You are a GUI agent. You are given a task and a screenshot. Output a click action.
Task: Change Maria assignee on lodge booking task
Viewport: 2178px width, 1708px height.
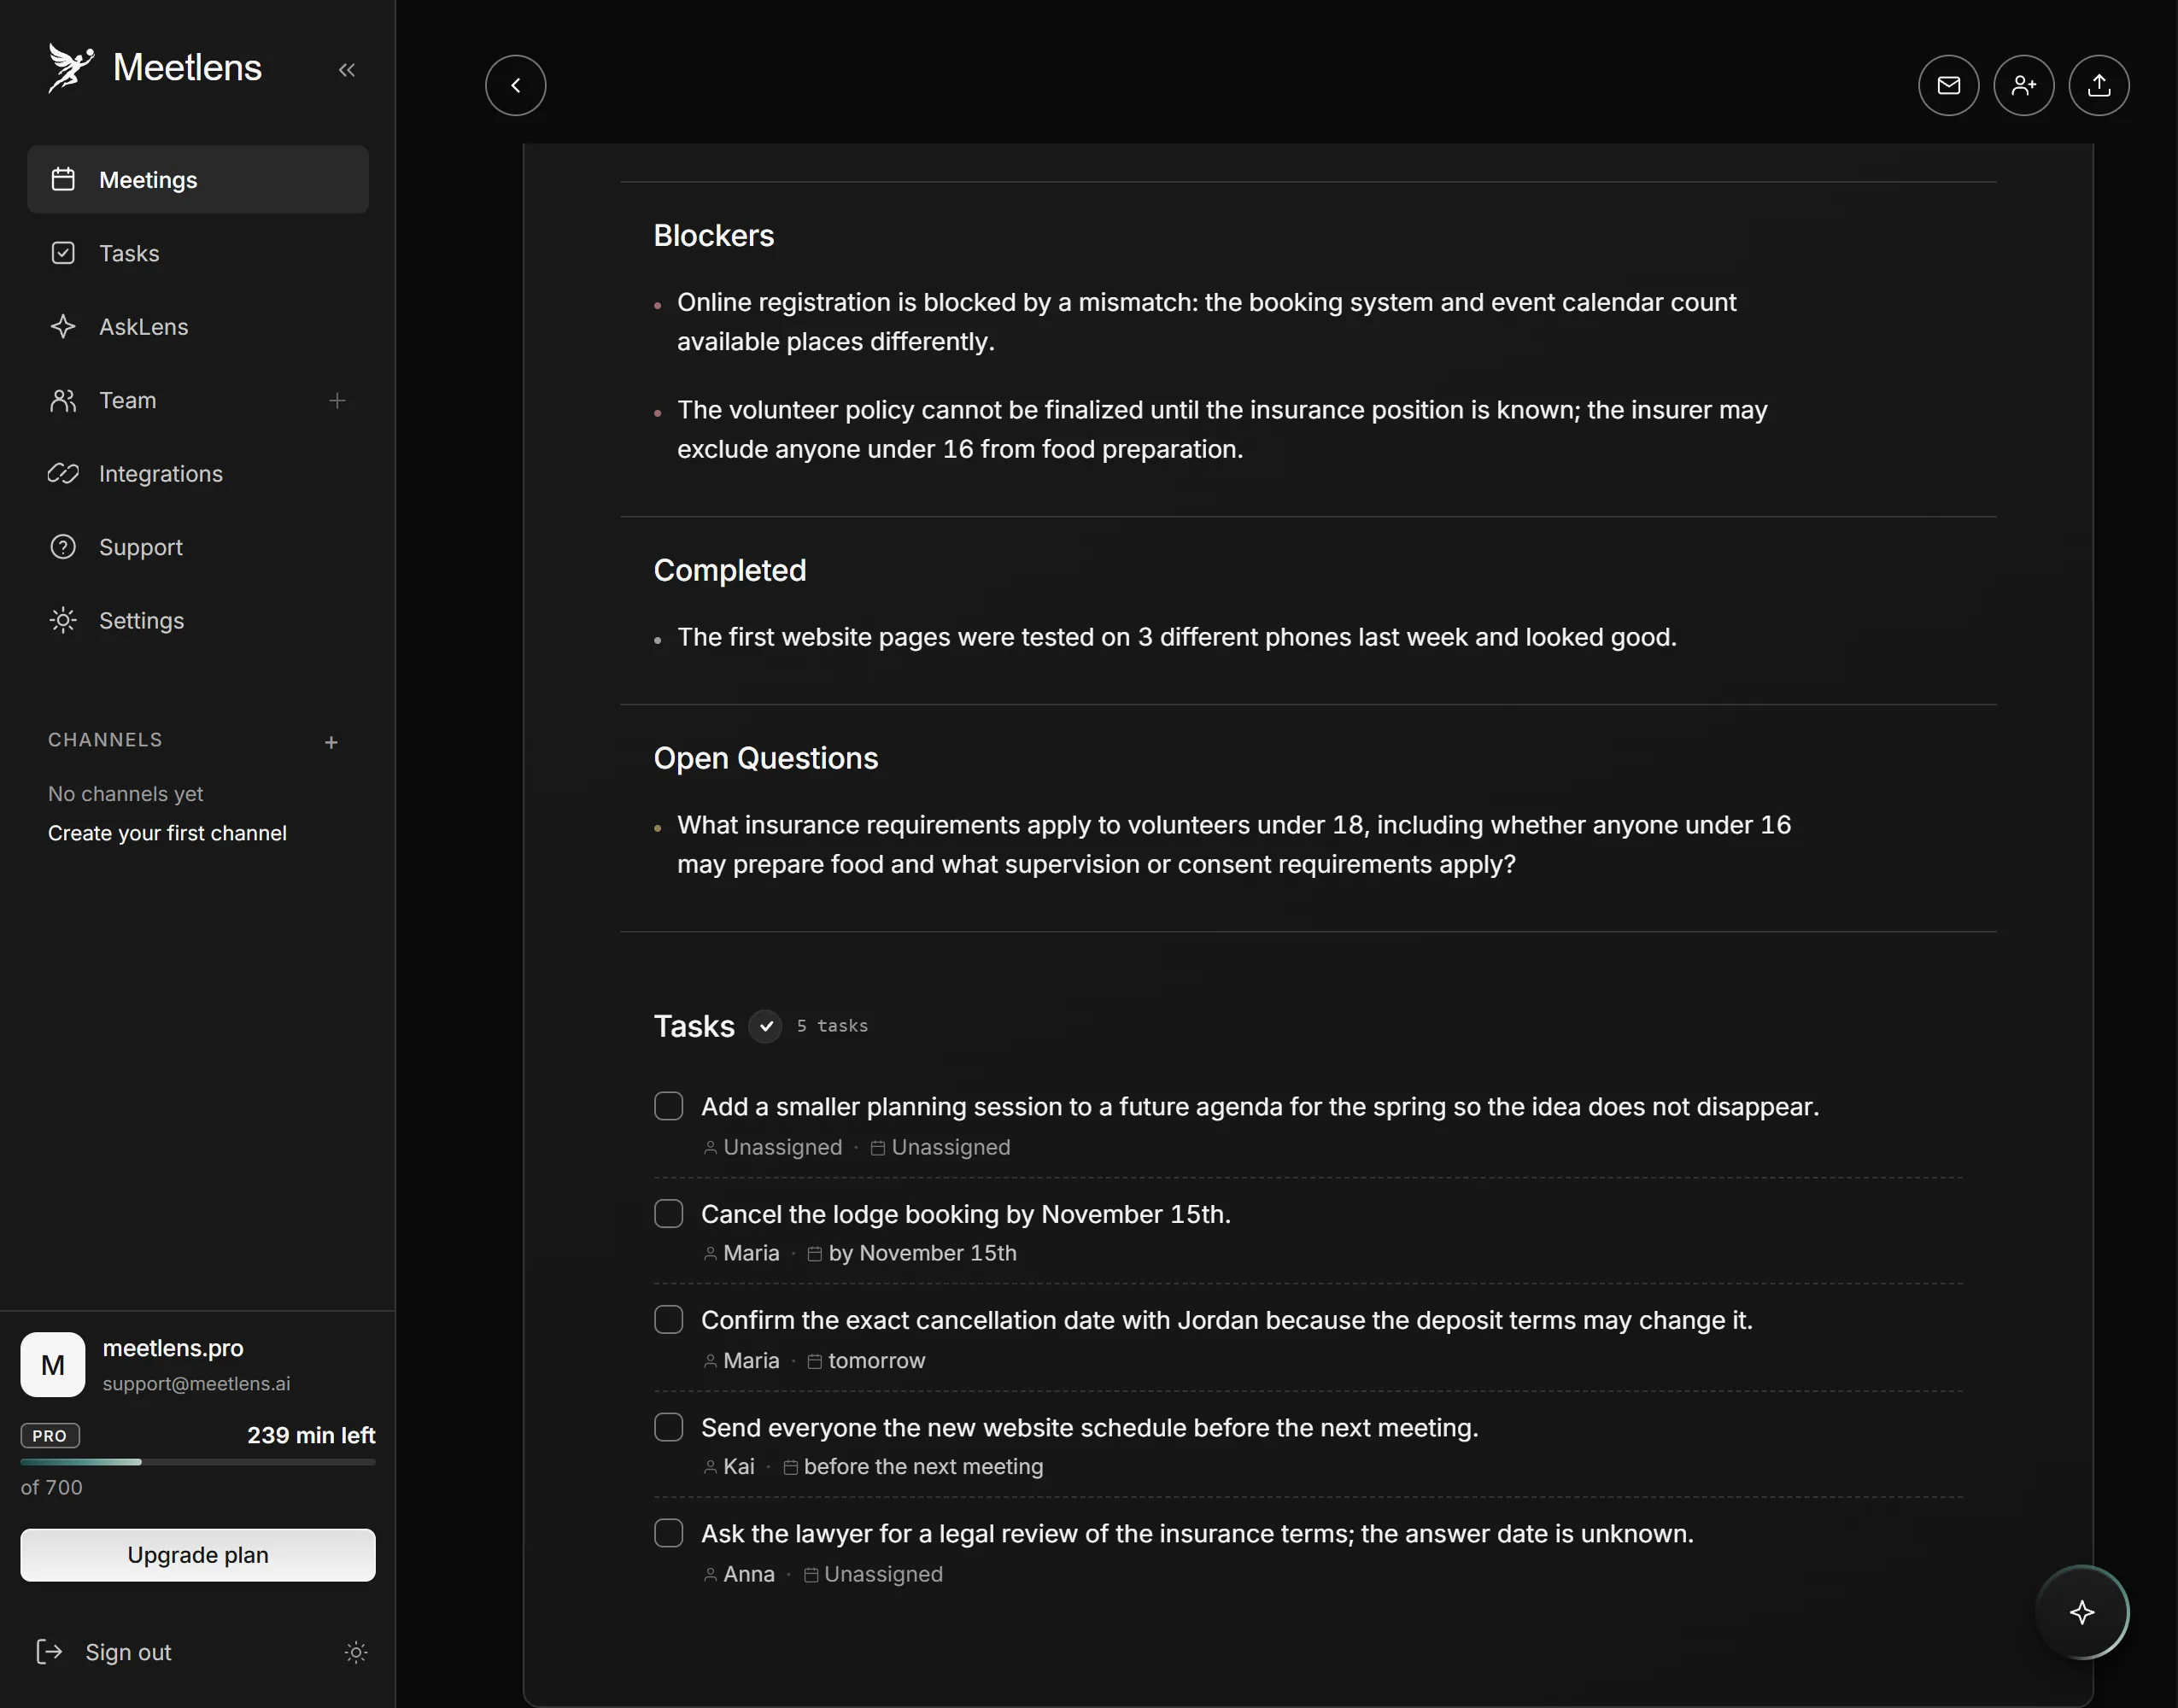pos(741,1253)
